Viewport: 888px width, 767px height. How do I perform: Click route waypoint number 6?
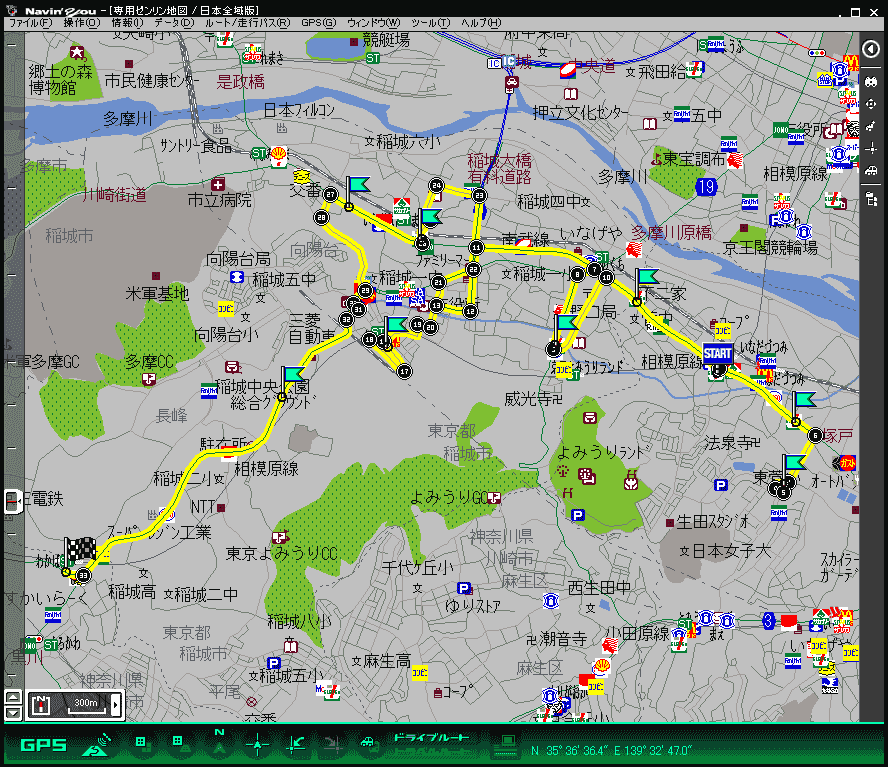[x=815, y=435]
